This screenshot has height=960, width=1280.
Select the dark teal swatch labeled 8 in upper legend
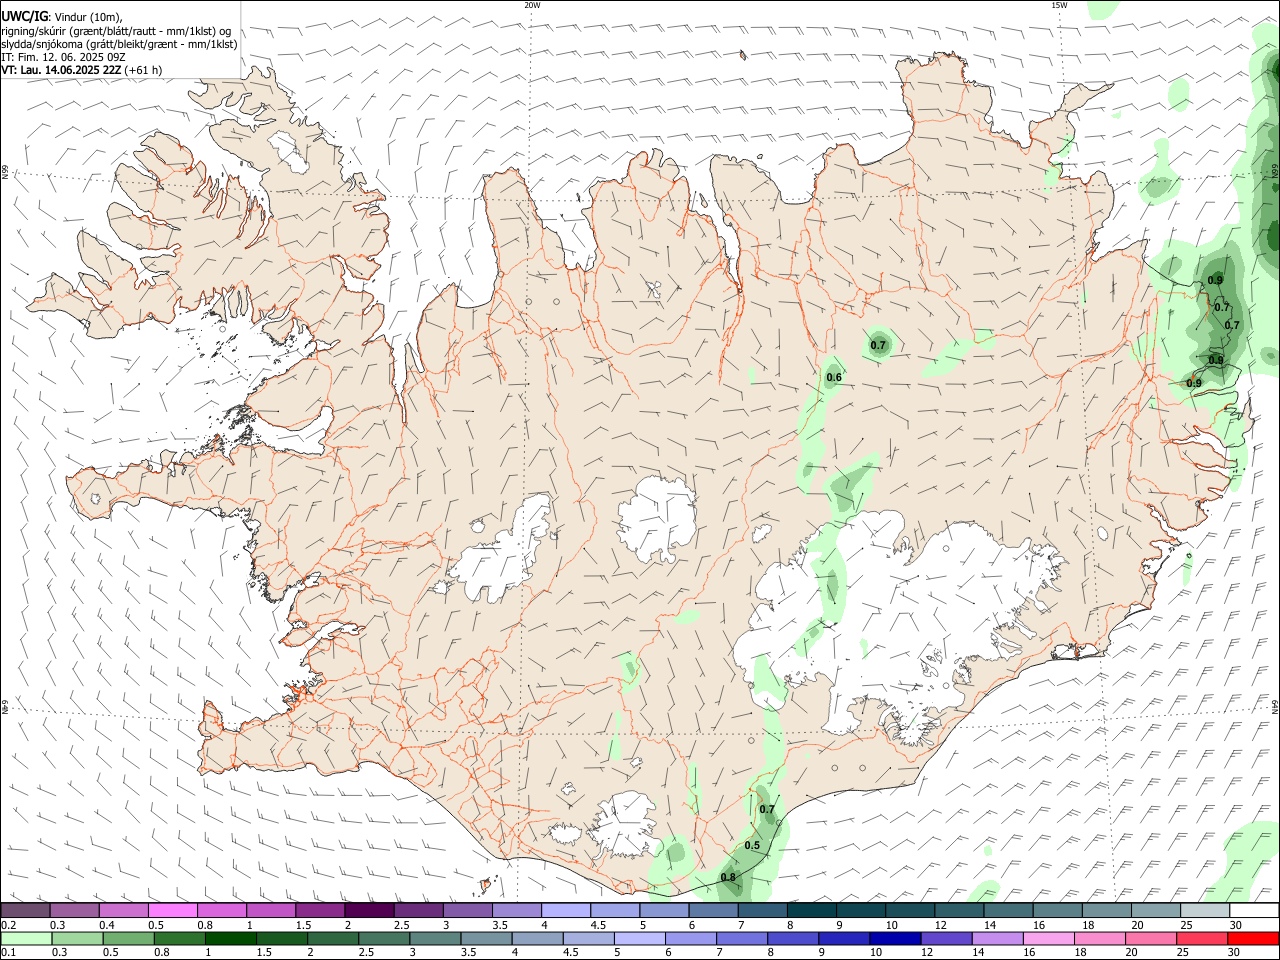tap(811, 910)
